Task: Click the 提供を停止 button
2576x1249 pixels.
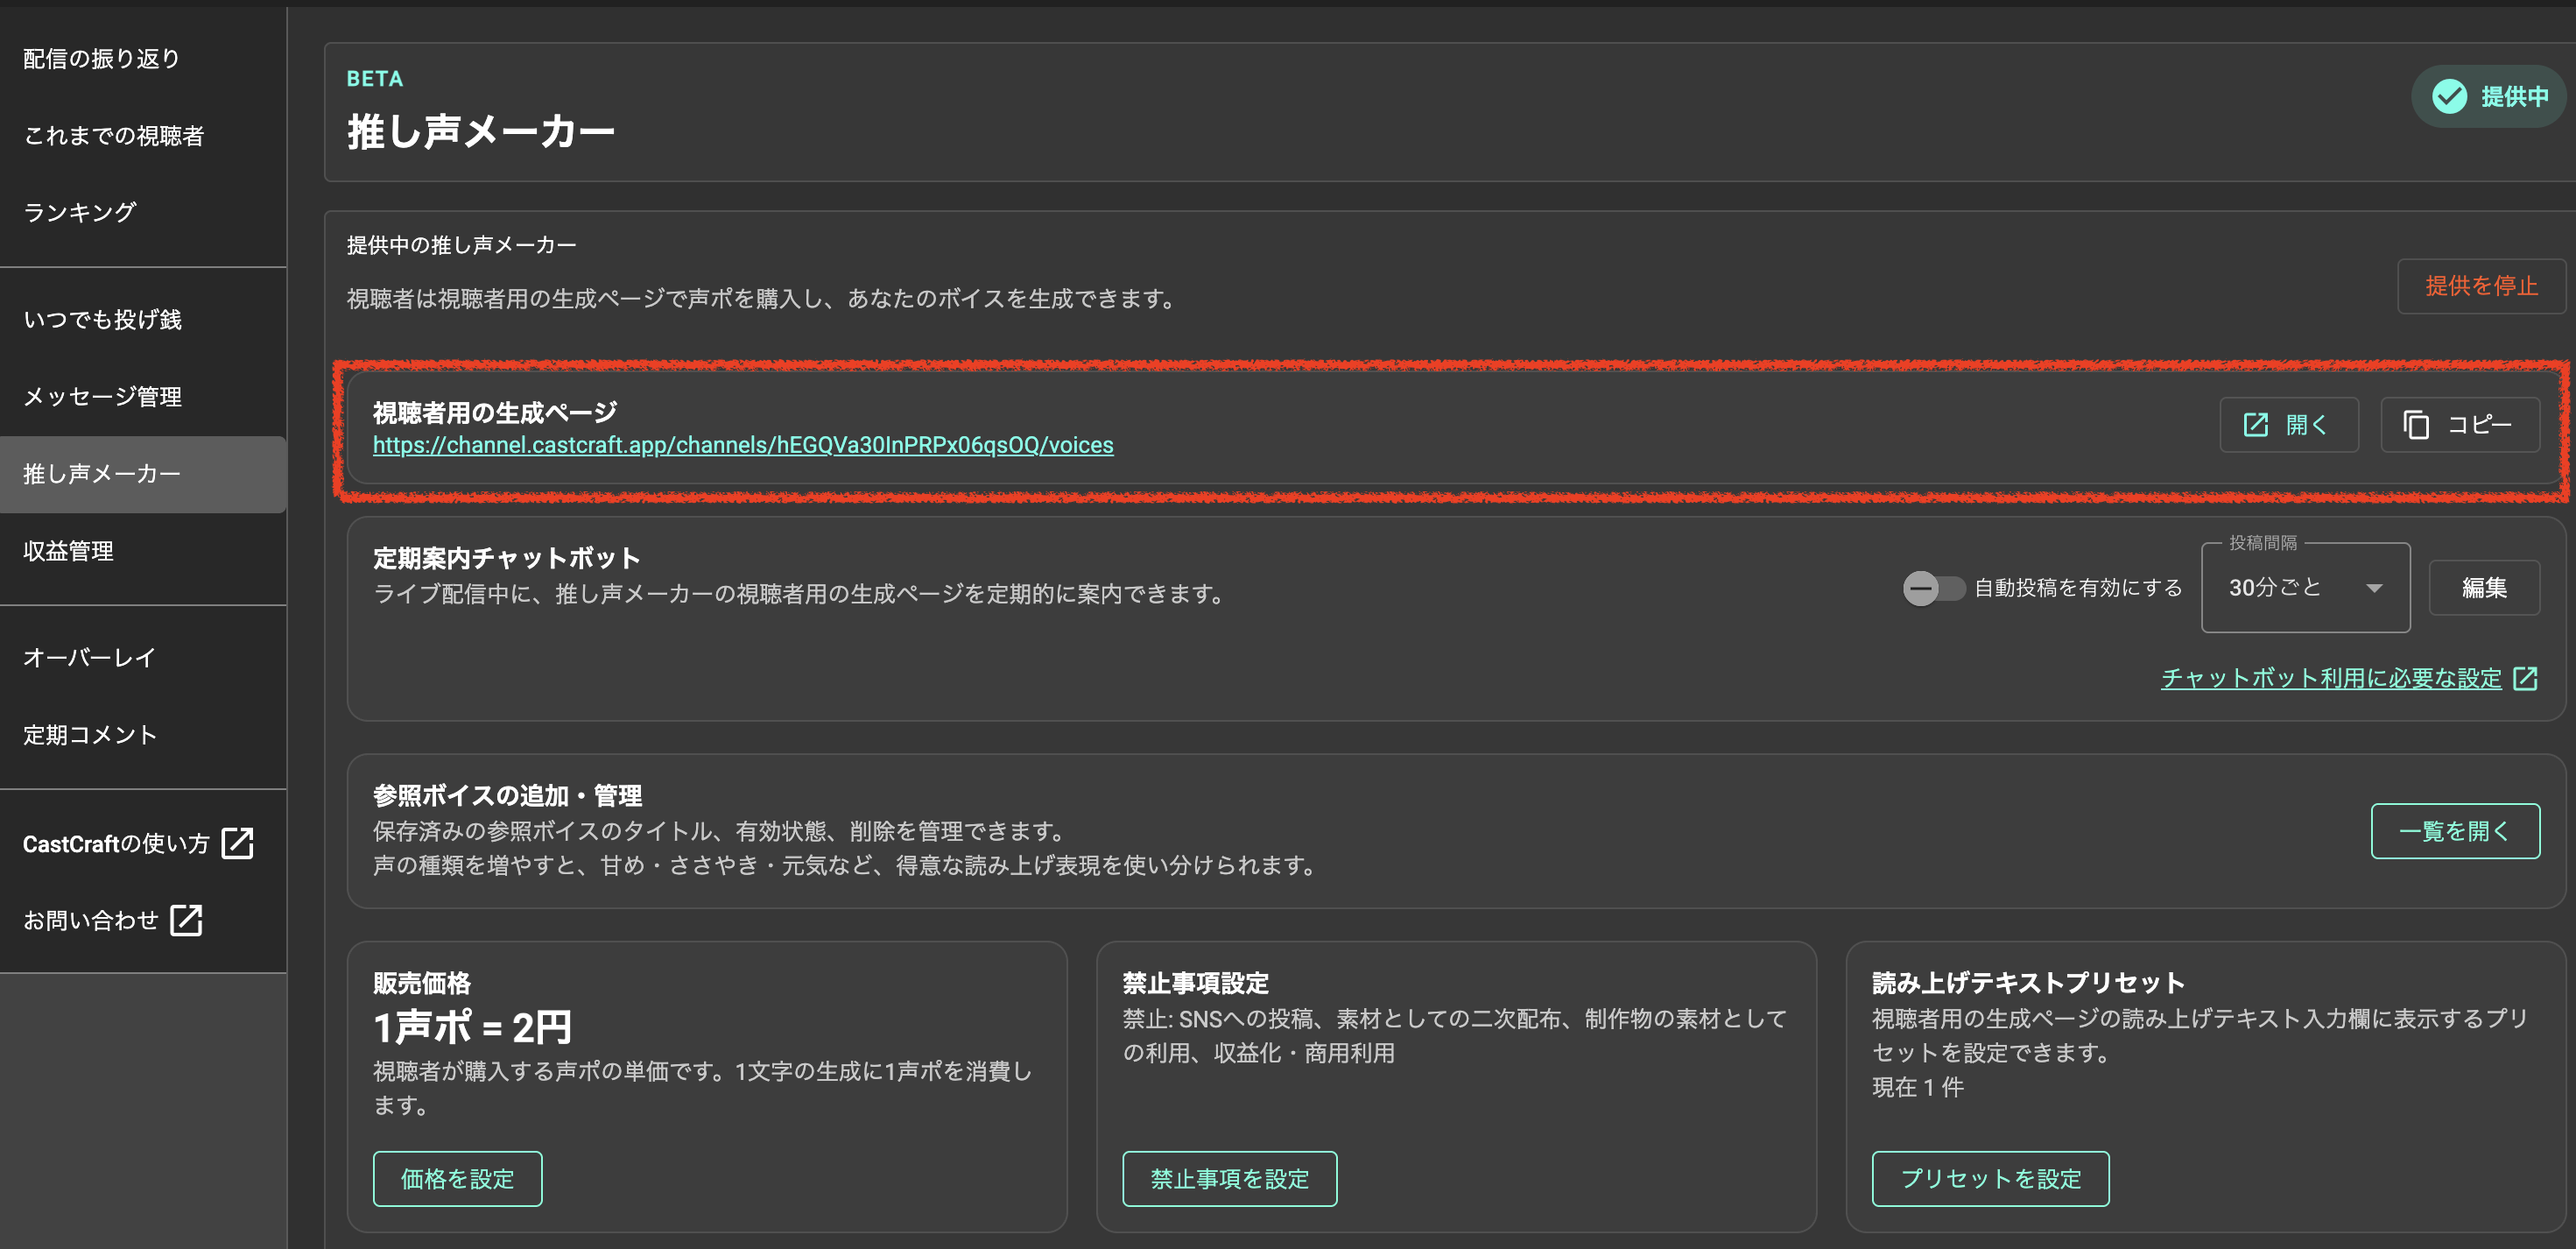Action: 2481,286
